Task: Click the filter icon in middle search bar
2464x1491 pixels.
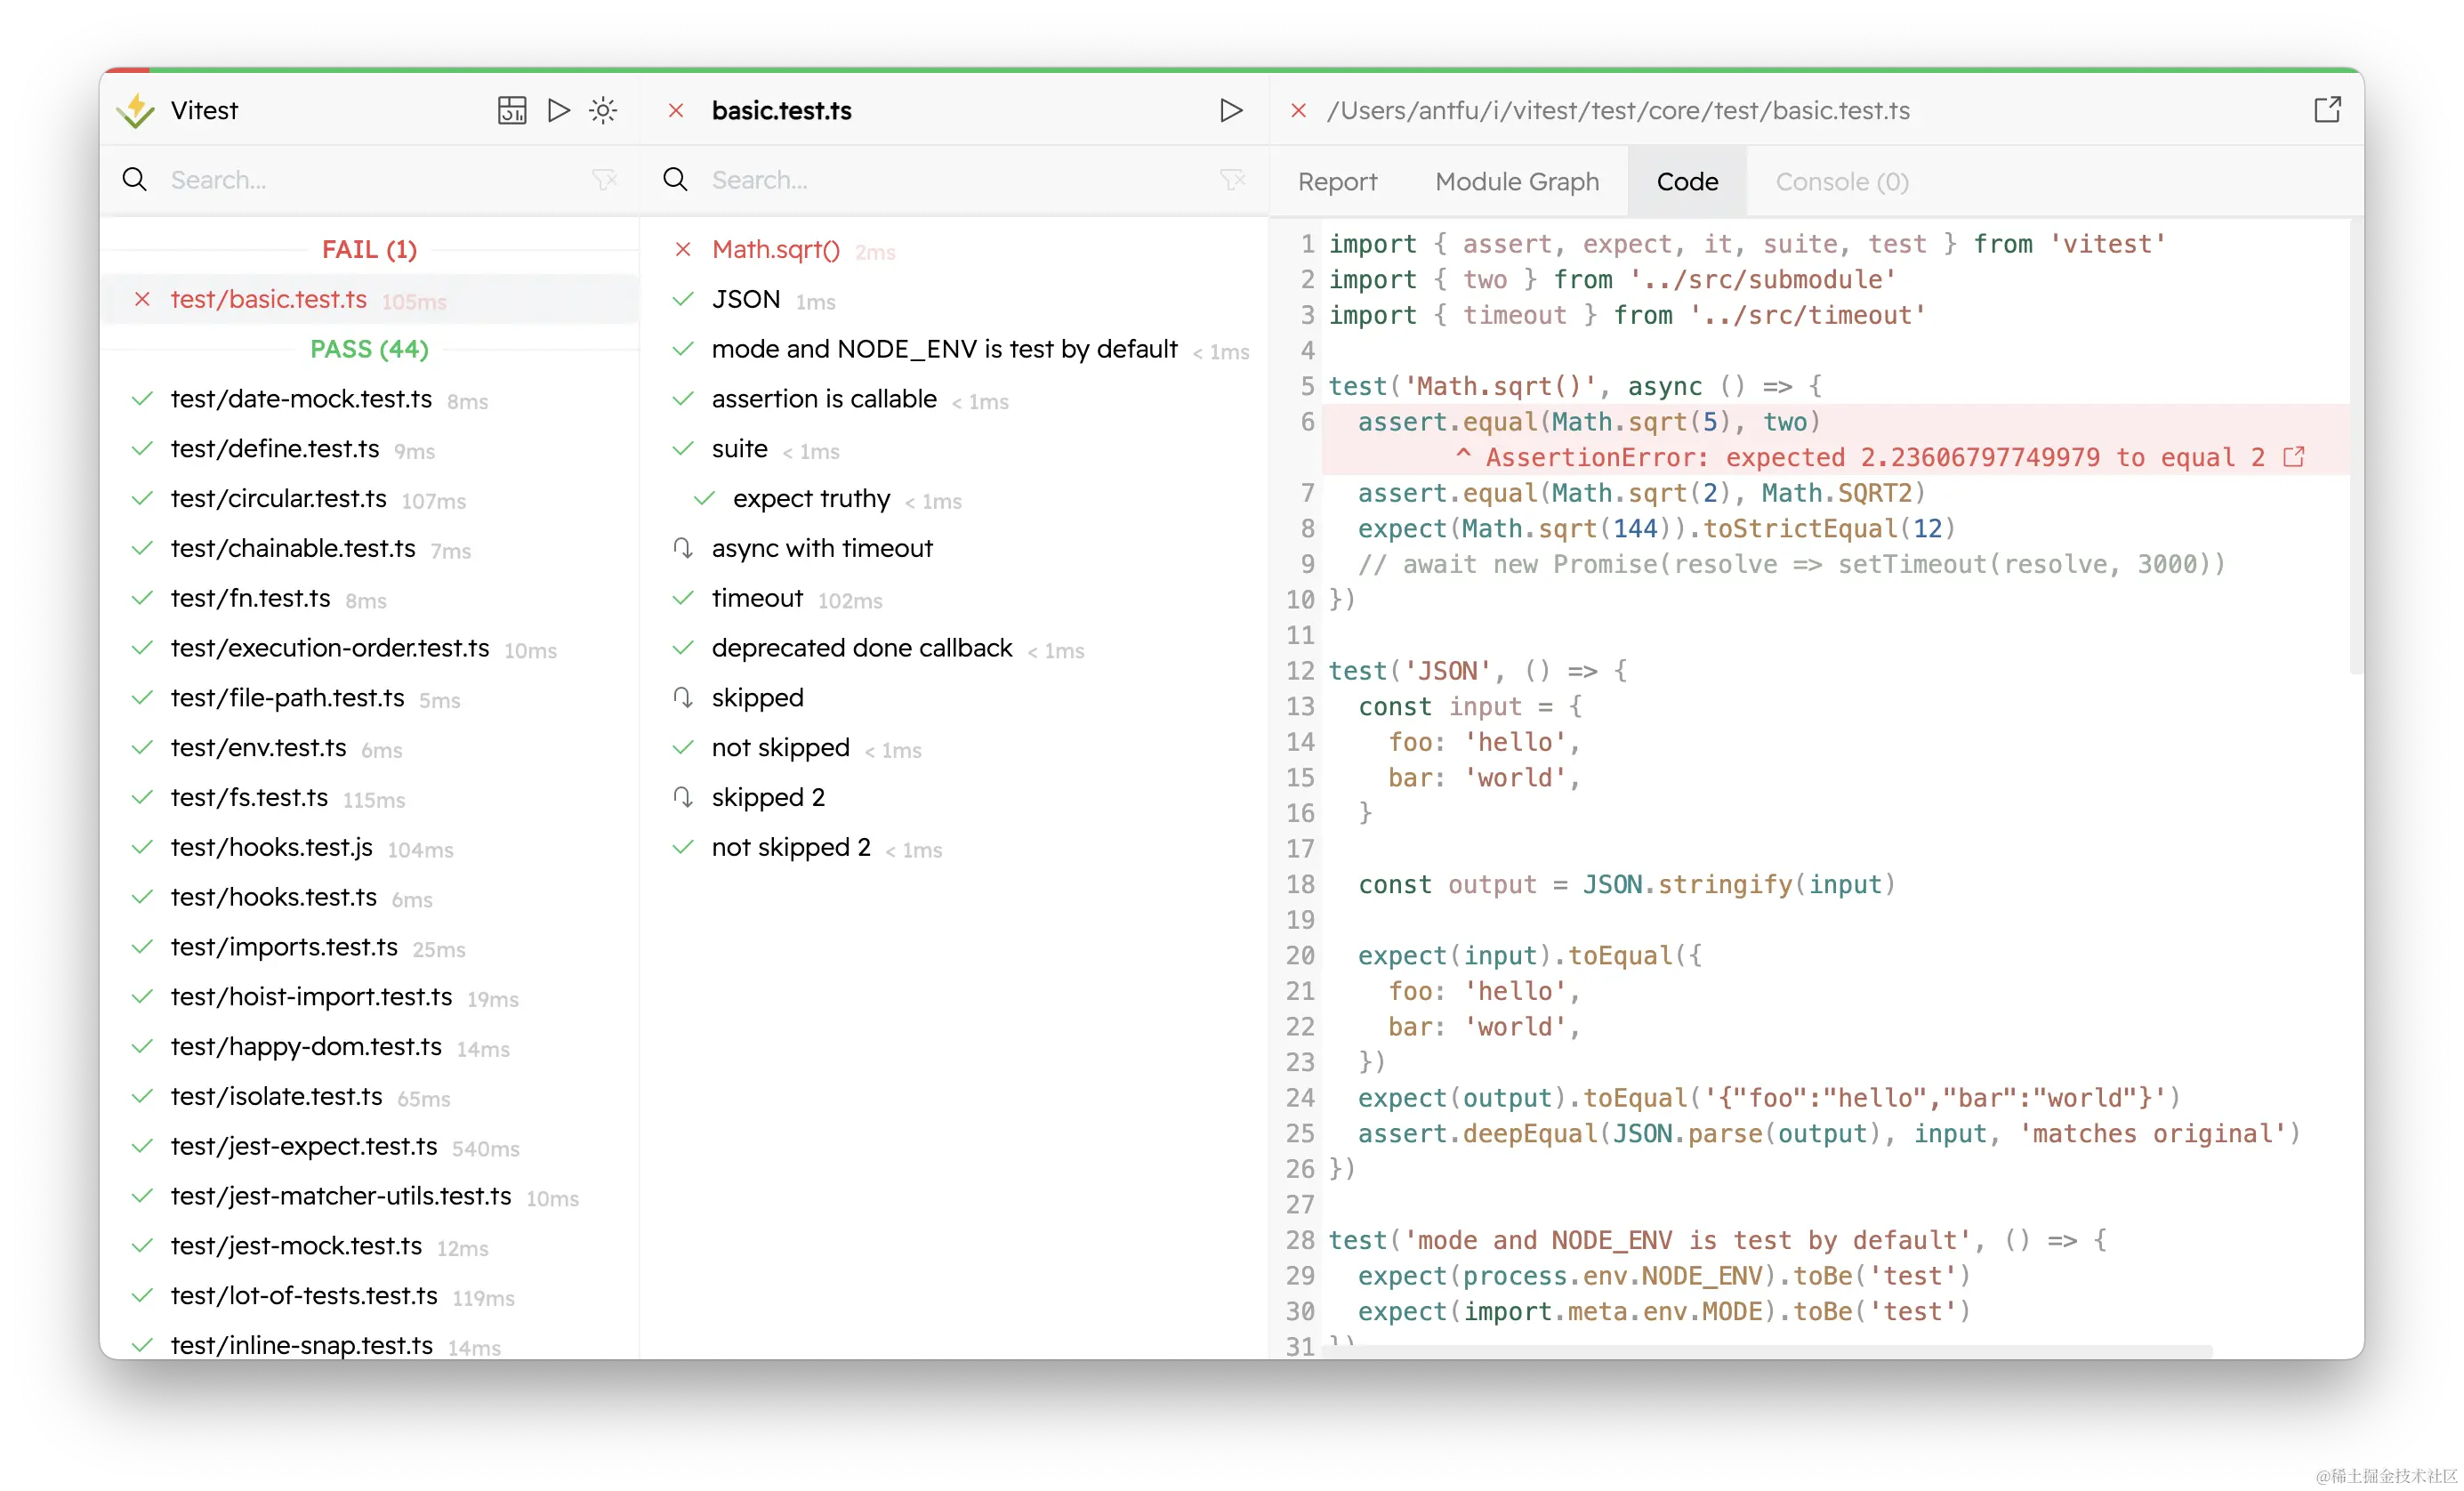Action: point(1232,180)
